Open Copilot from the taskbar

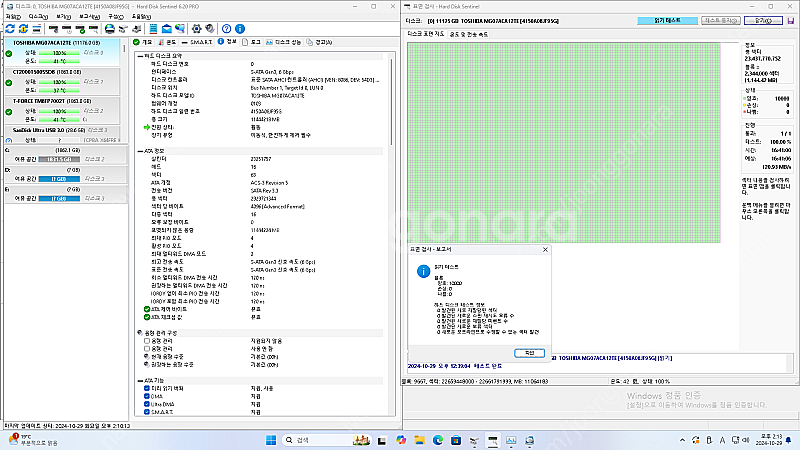pyautogui.click(x=401, y=440)
